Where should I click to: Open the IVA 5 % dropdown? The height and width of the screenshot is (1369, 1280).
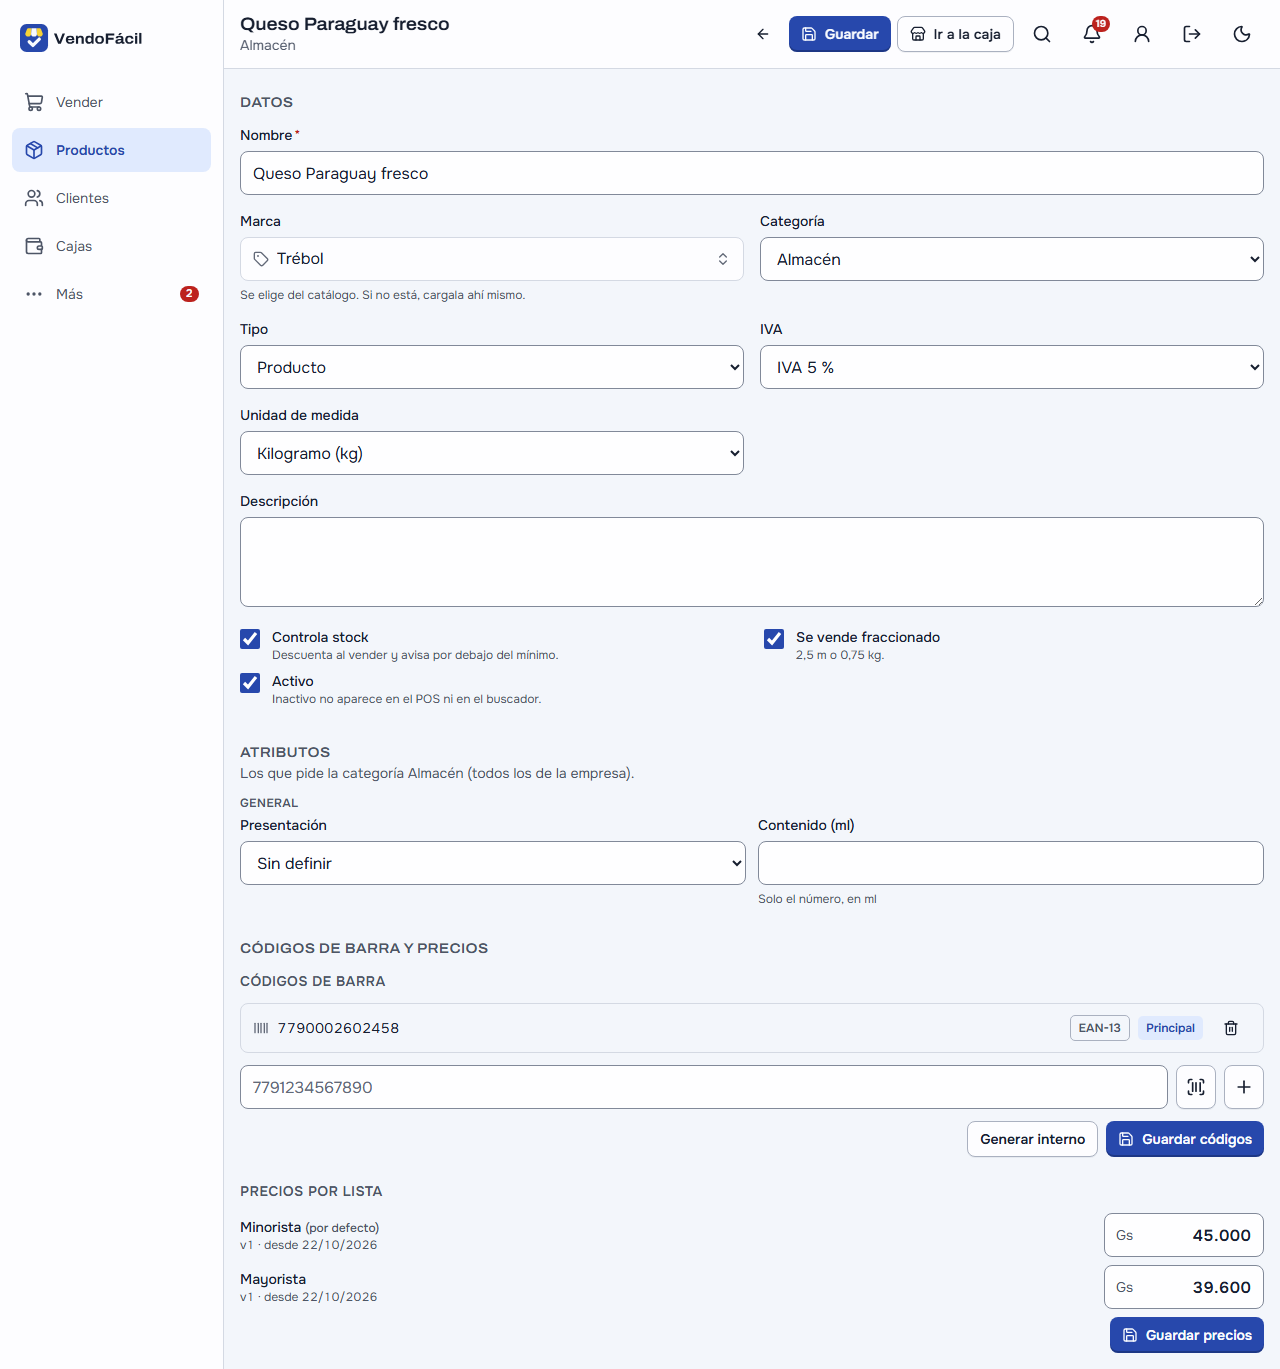click(1012, 367)
